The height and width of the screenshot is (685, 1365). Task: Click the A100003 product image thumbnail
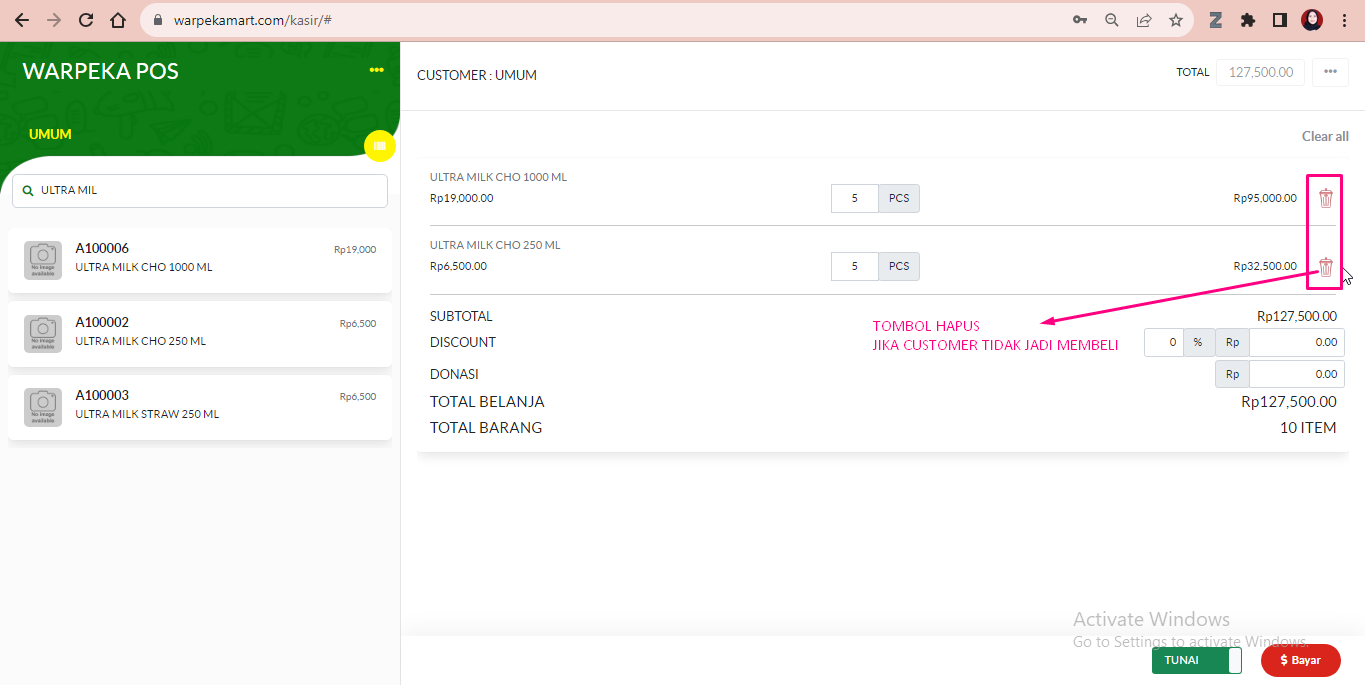pos(43,406)
